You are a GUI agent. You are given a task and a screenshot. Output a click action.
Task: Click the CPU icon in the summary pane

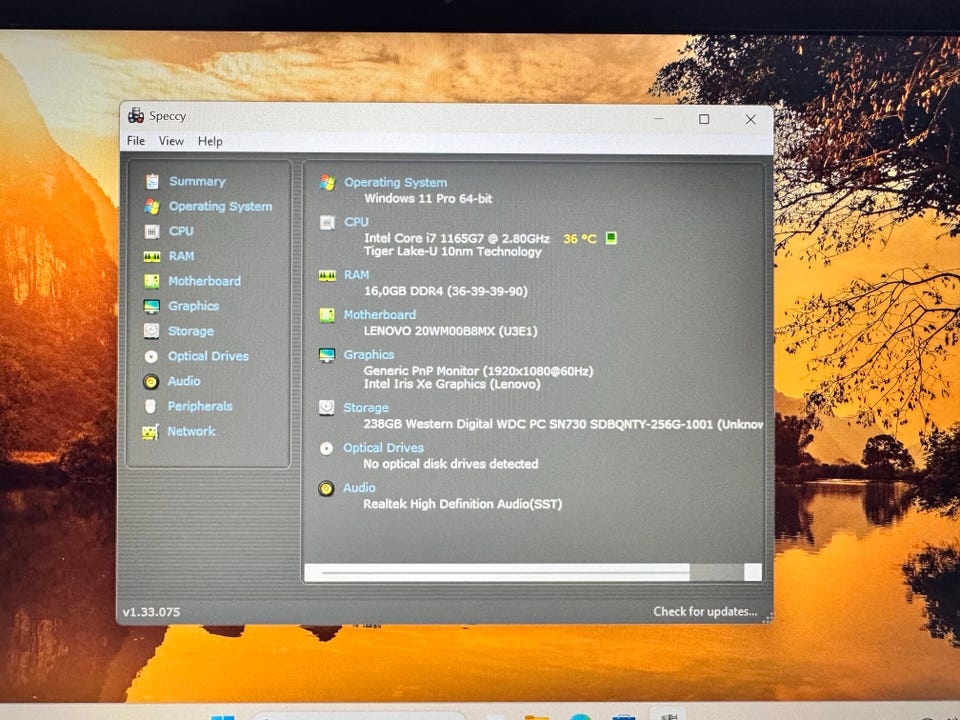[327, 222]
